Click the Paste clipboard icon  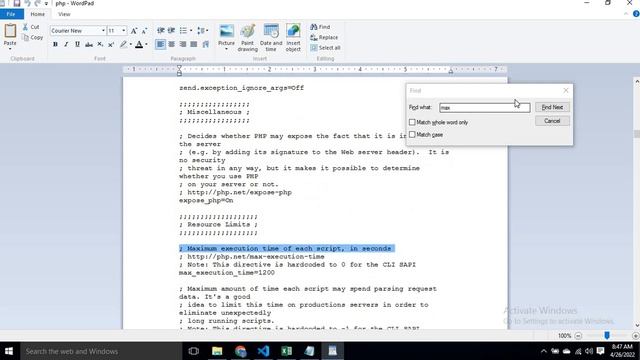10,31
